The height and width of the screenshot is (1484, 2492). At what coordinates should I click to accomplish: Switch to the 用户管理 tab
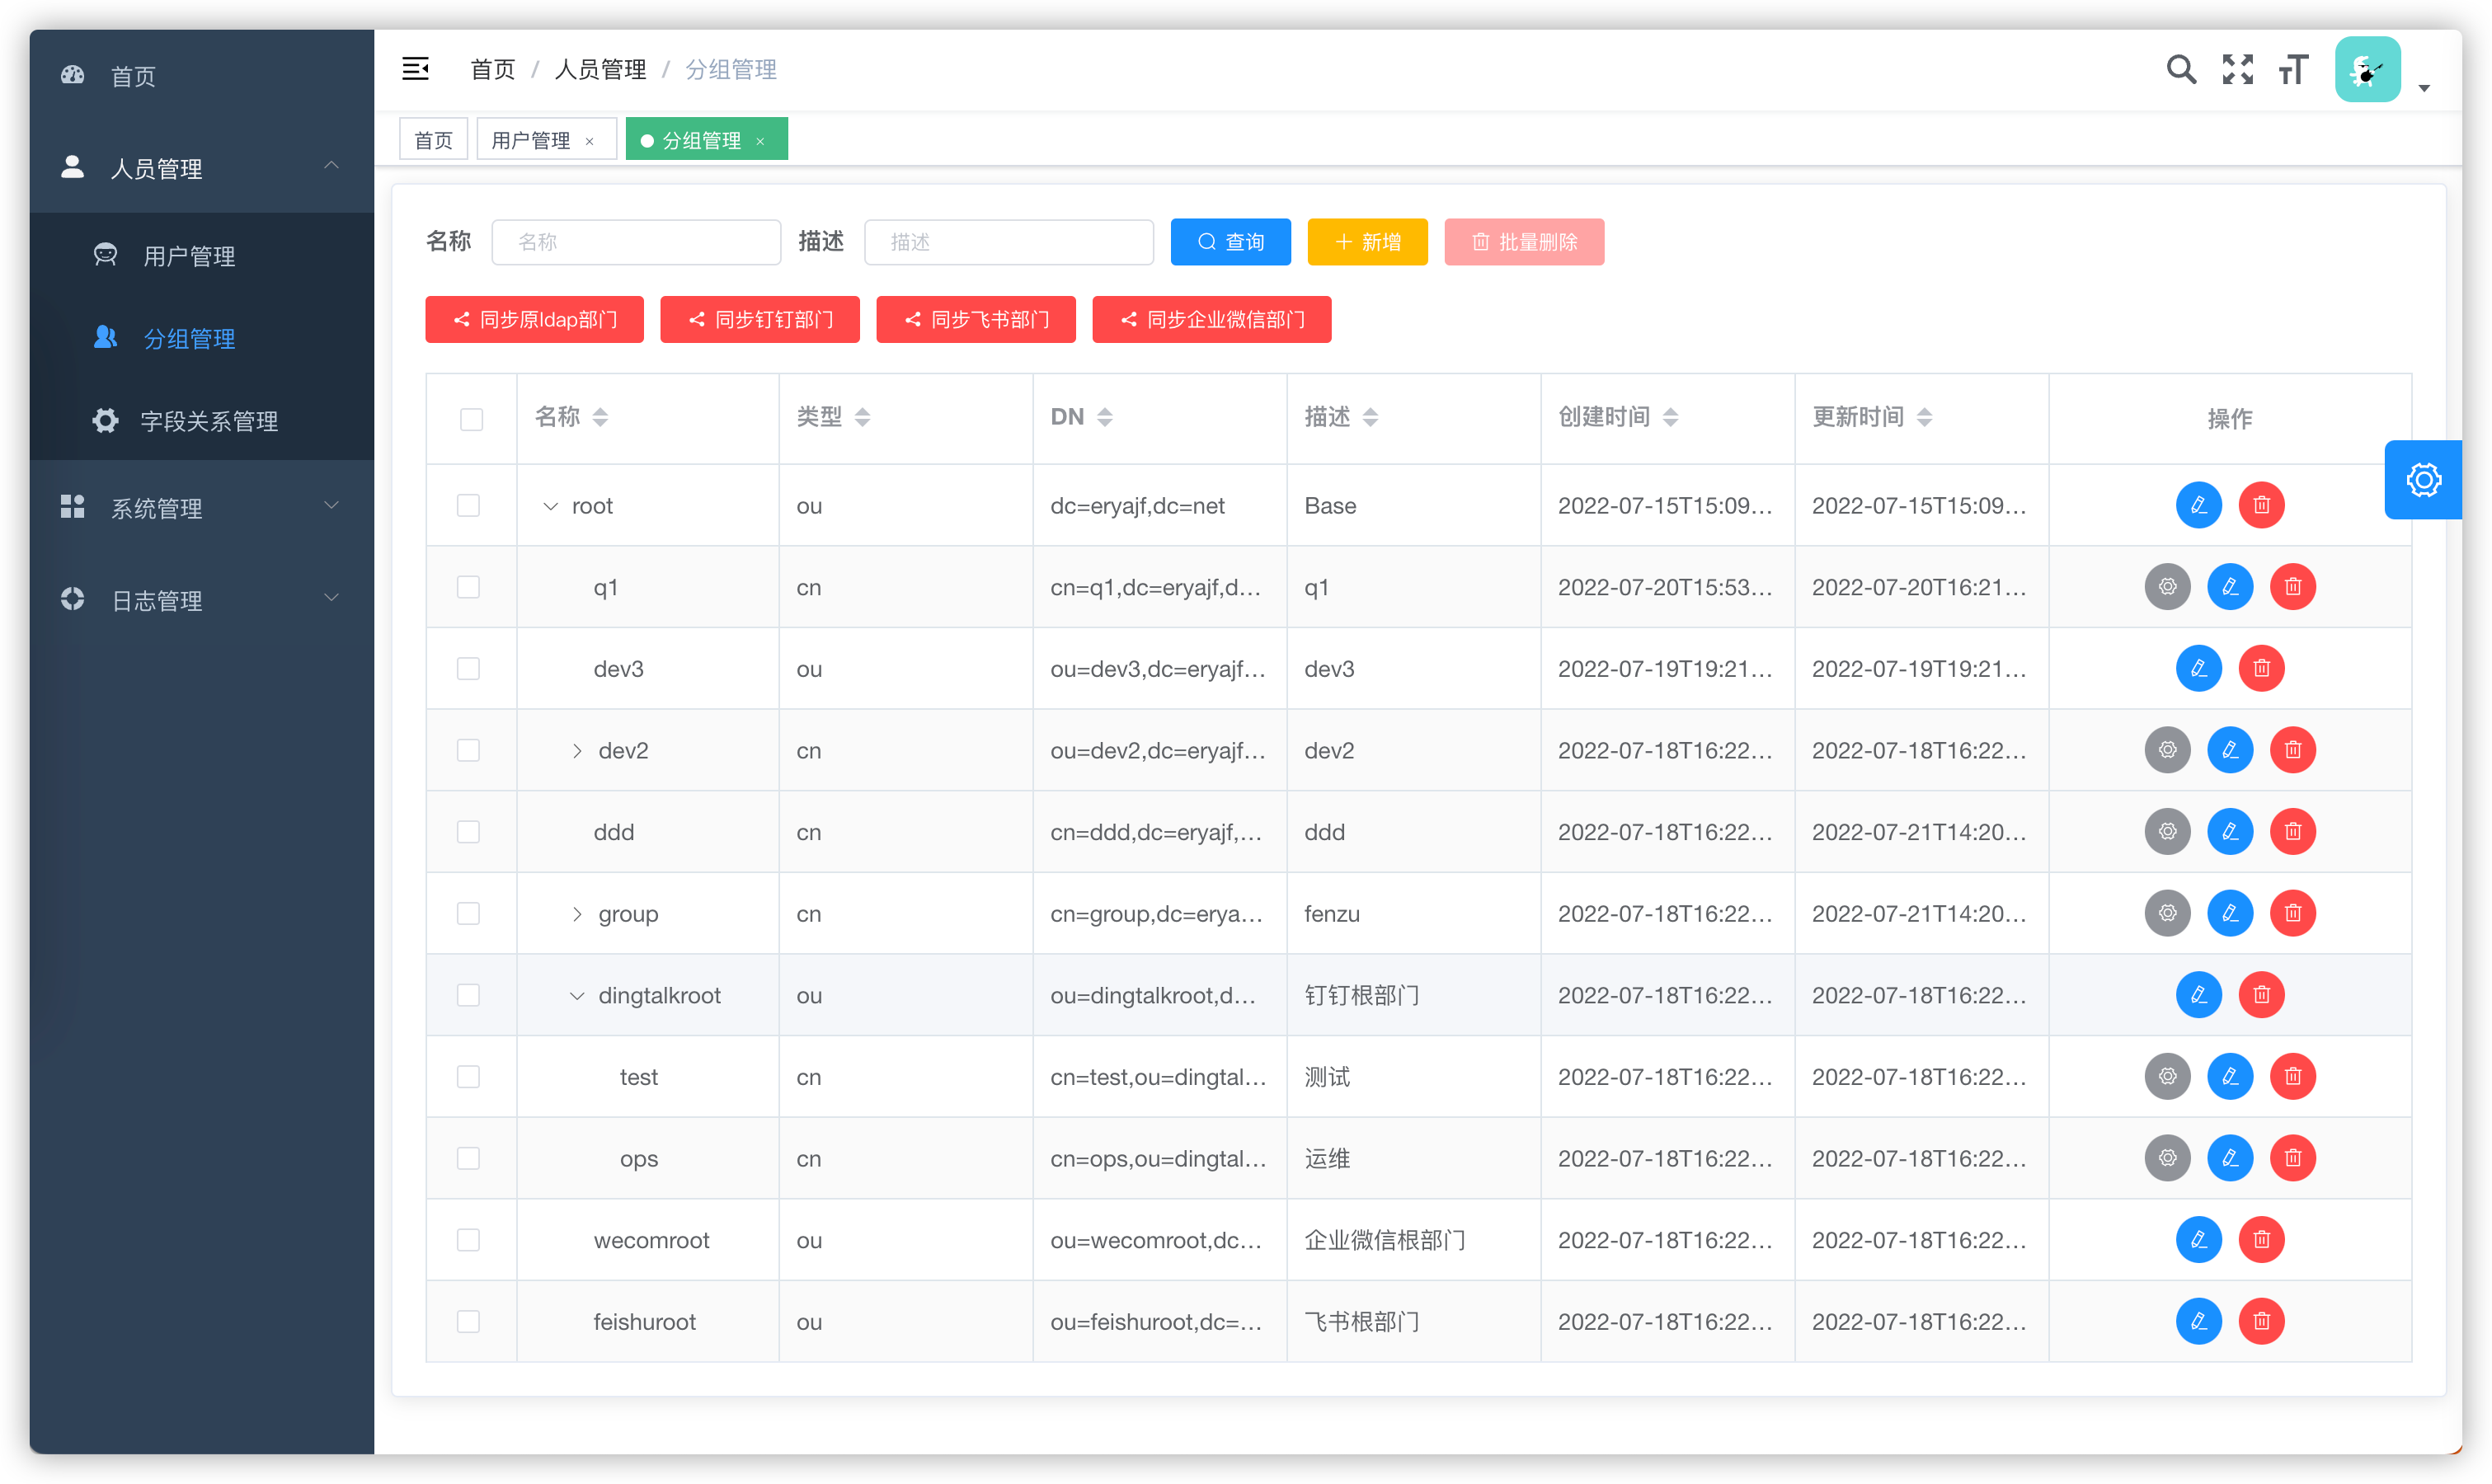[531, 140]
